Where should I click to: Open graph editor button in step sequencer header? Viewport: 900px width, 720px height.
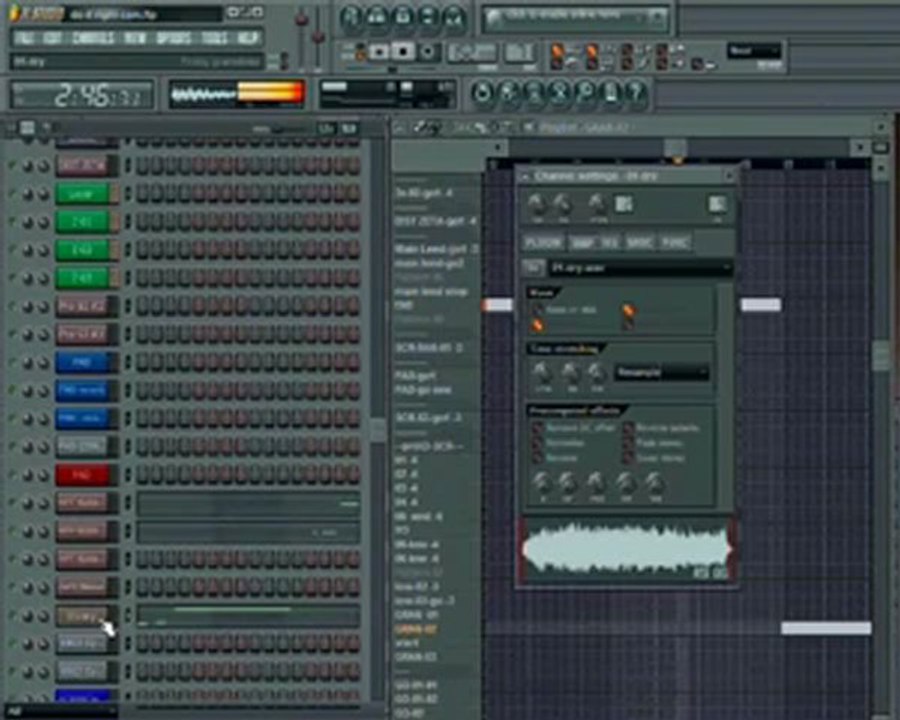326,129
